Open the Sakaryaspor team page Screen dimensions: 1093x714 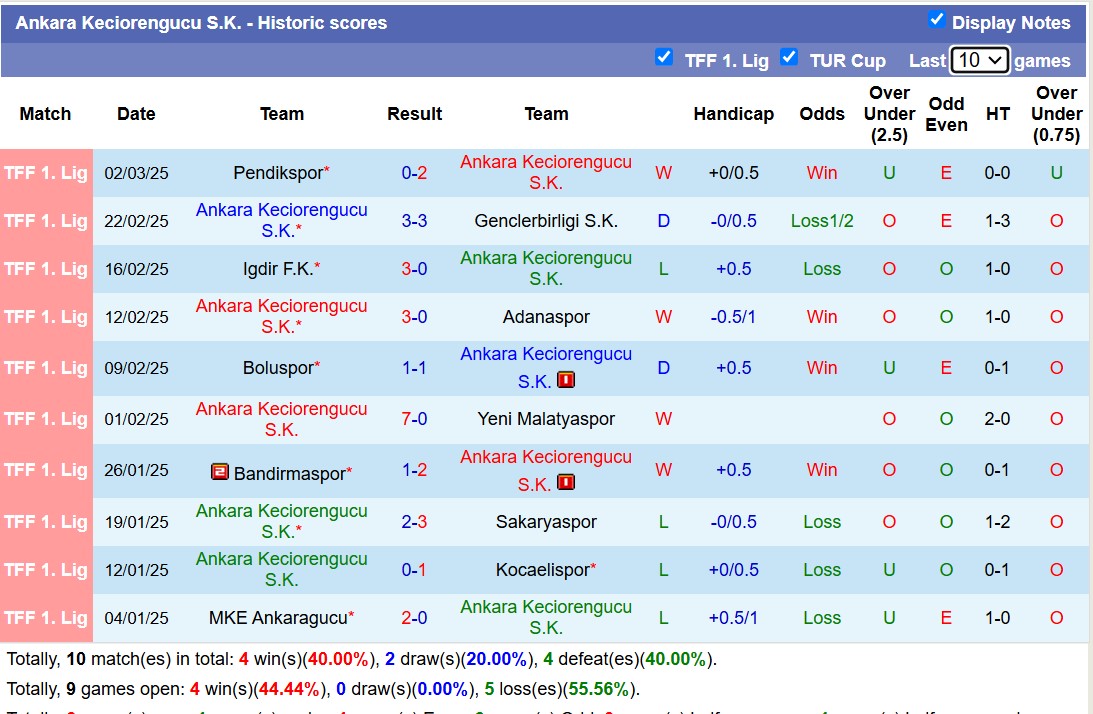(x=546, y=521)
